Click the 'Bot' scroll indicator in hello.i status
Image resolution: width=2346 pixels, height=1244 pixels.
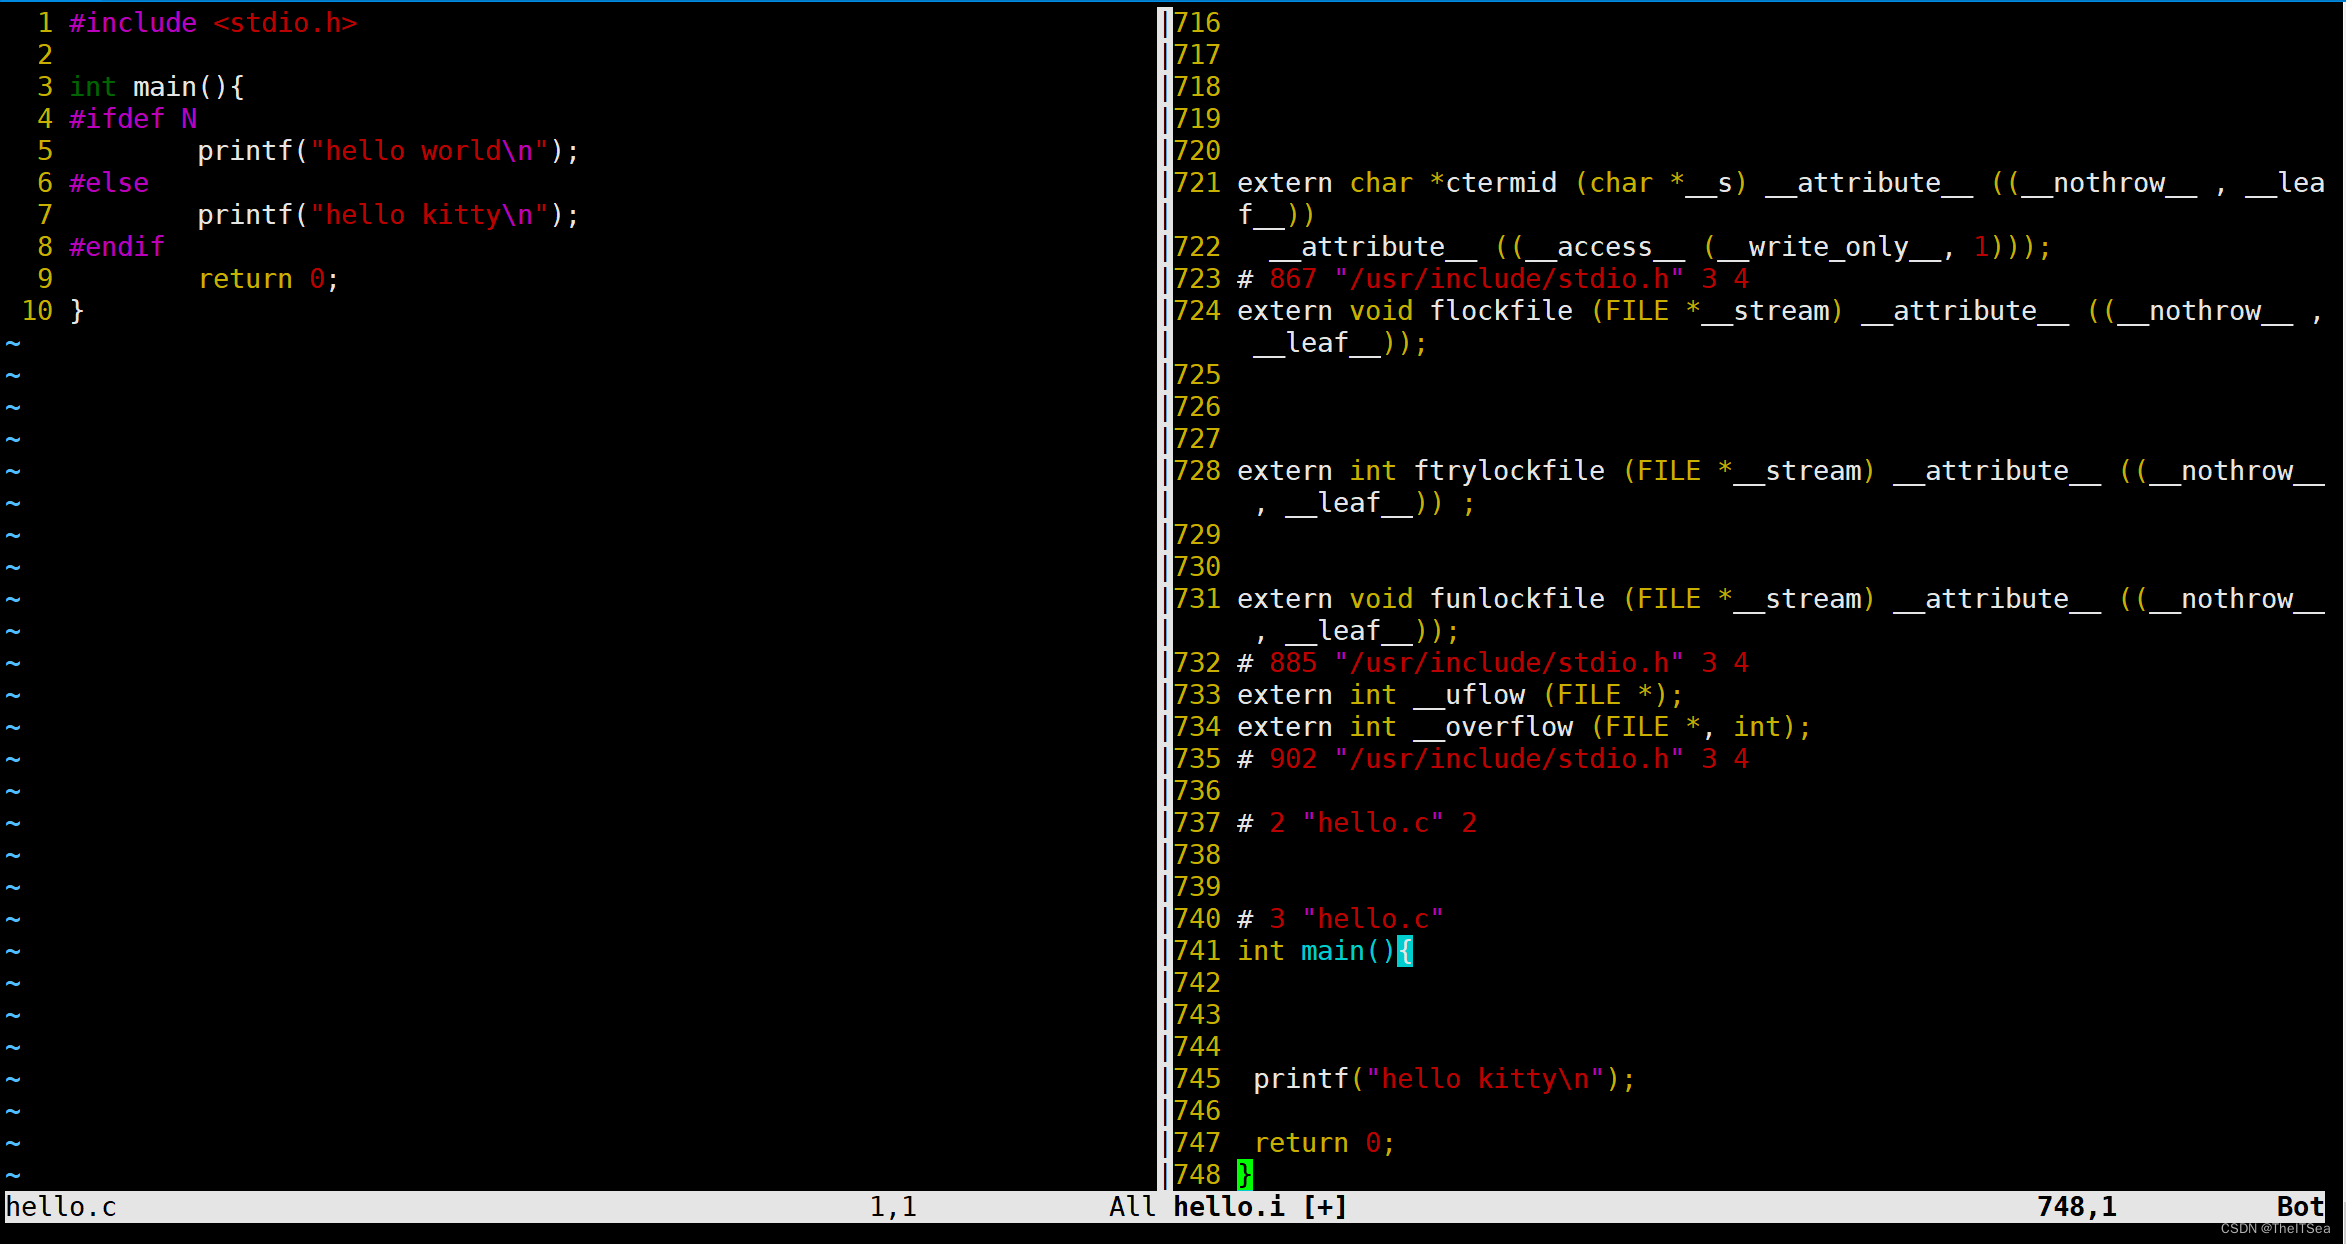pyautogui.click(x=2300, y=1206)
